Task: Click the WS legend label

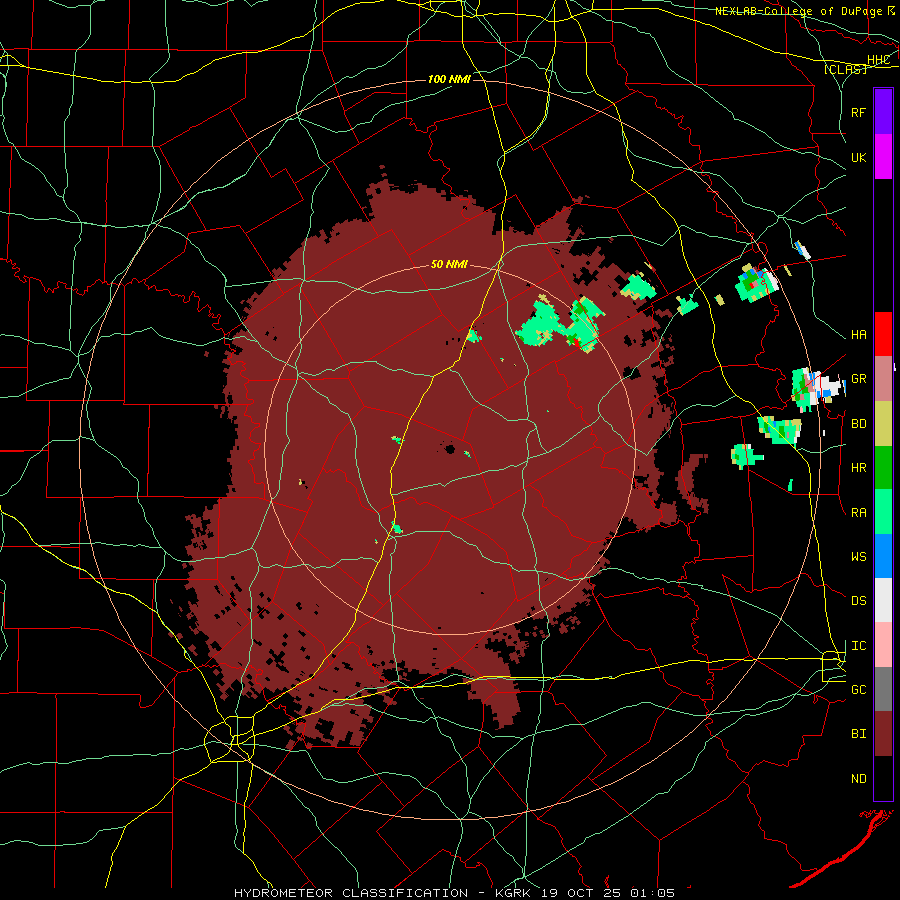Action: point(859,557)
